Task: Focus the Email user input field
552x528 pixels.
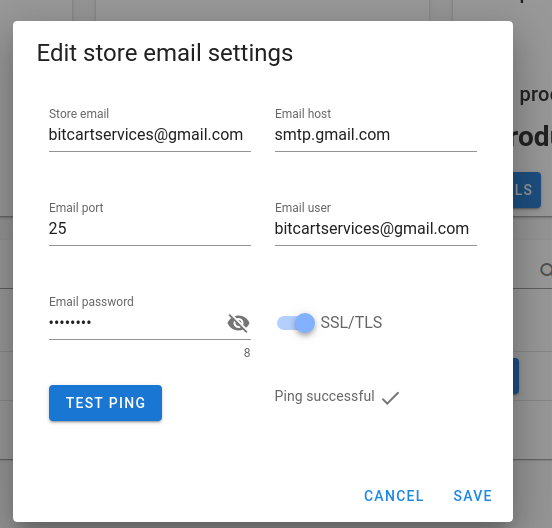Action: (376, 229)
